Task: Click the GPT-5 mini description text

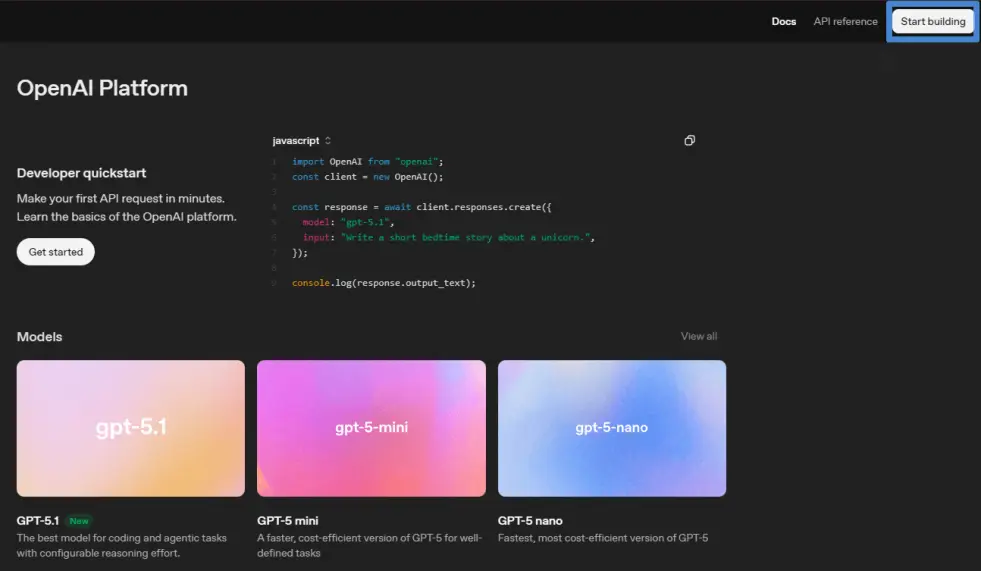Action: [x=369, y=545]
